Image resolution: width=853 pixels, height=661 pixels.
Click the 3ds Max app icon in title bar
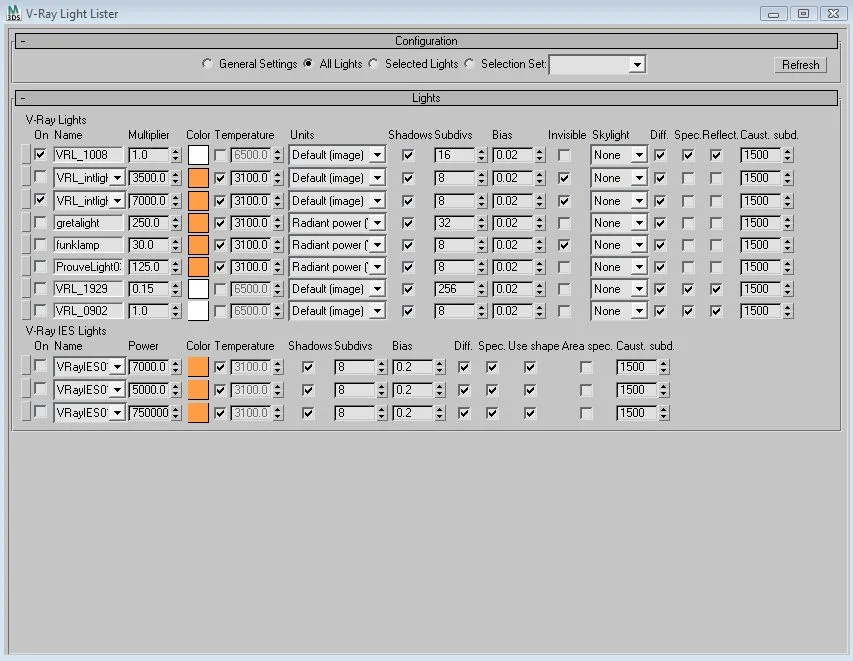[13, 13]
